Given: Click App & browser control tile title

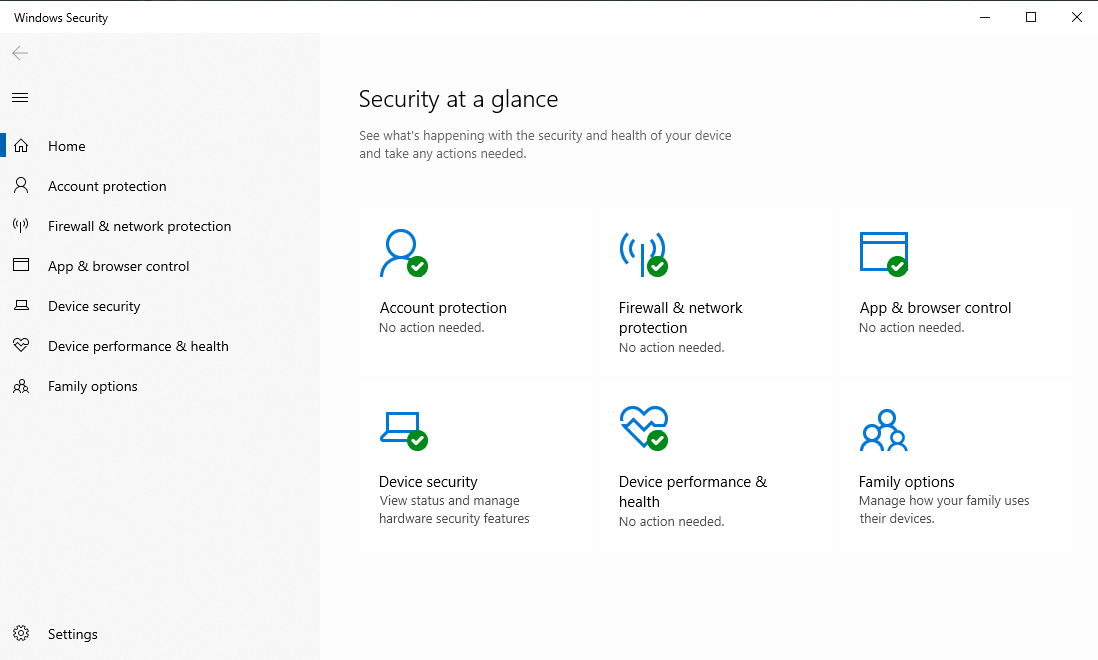Looking at the screenshot, I should 935,308.
